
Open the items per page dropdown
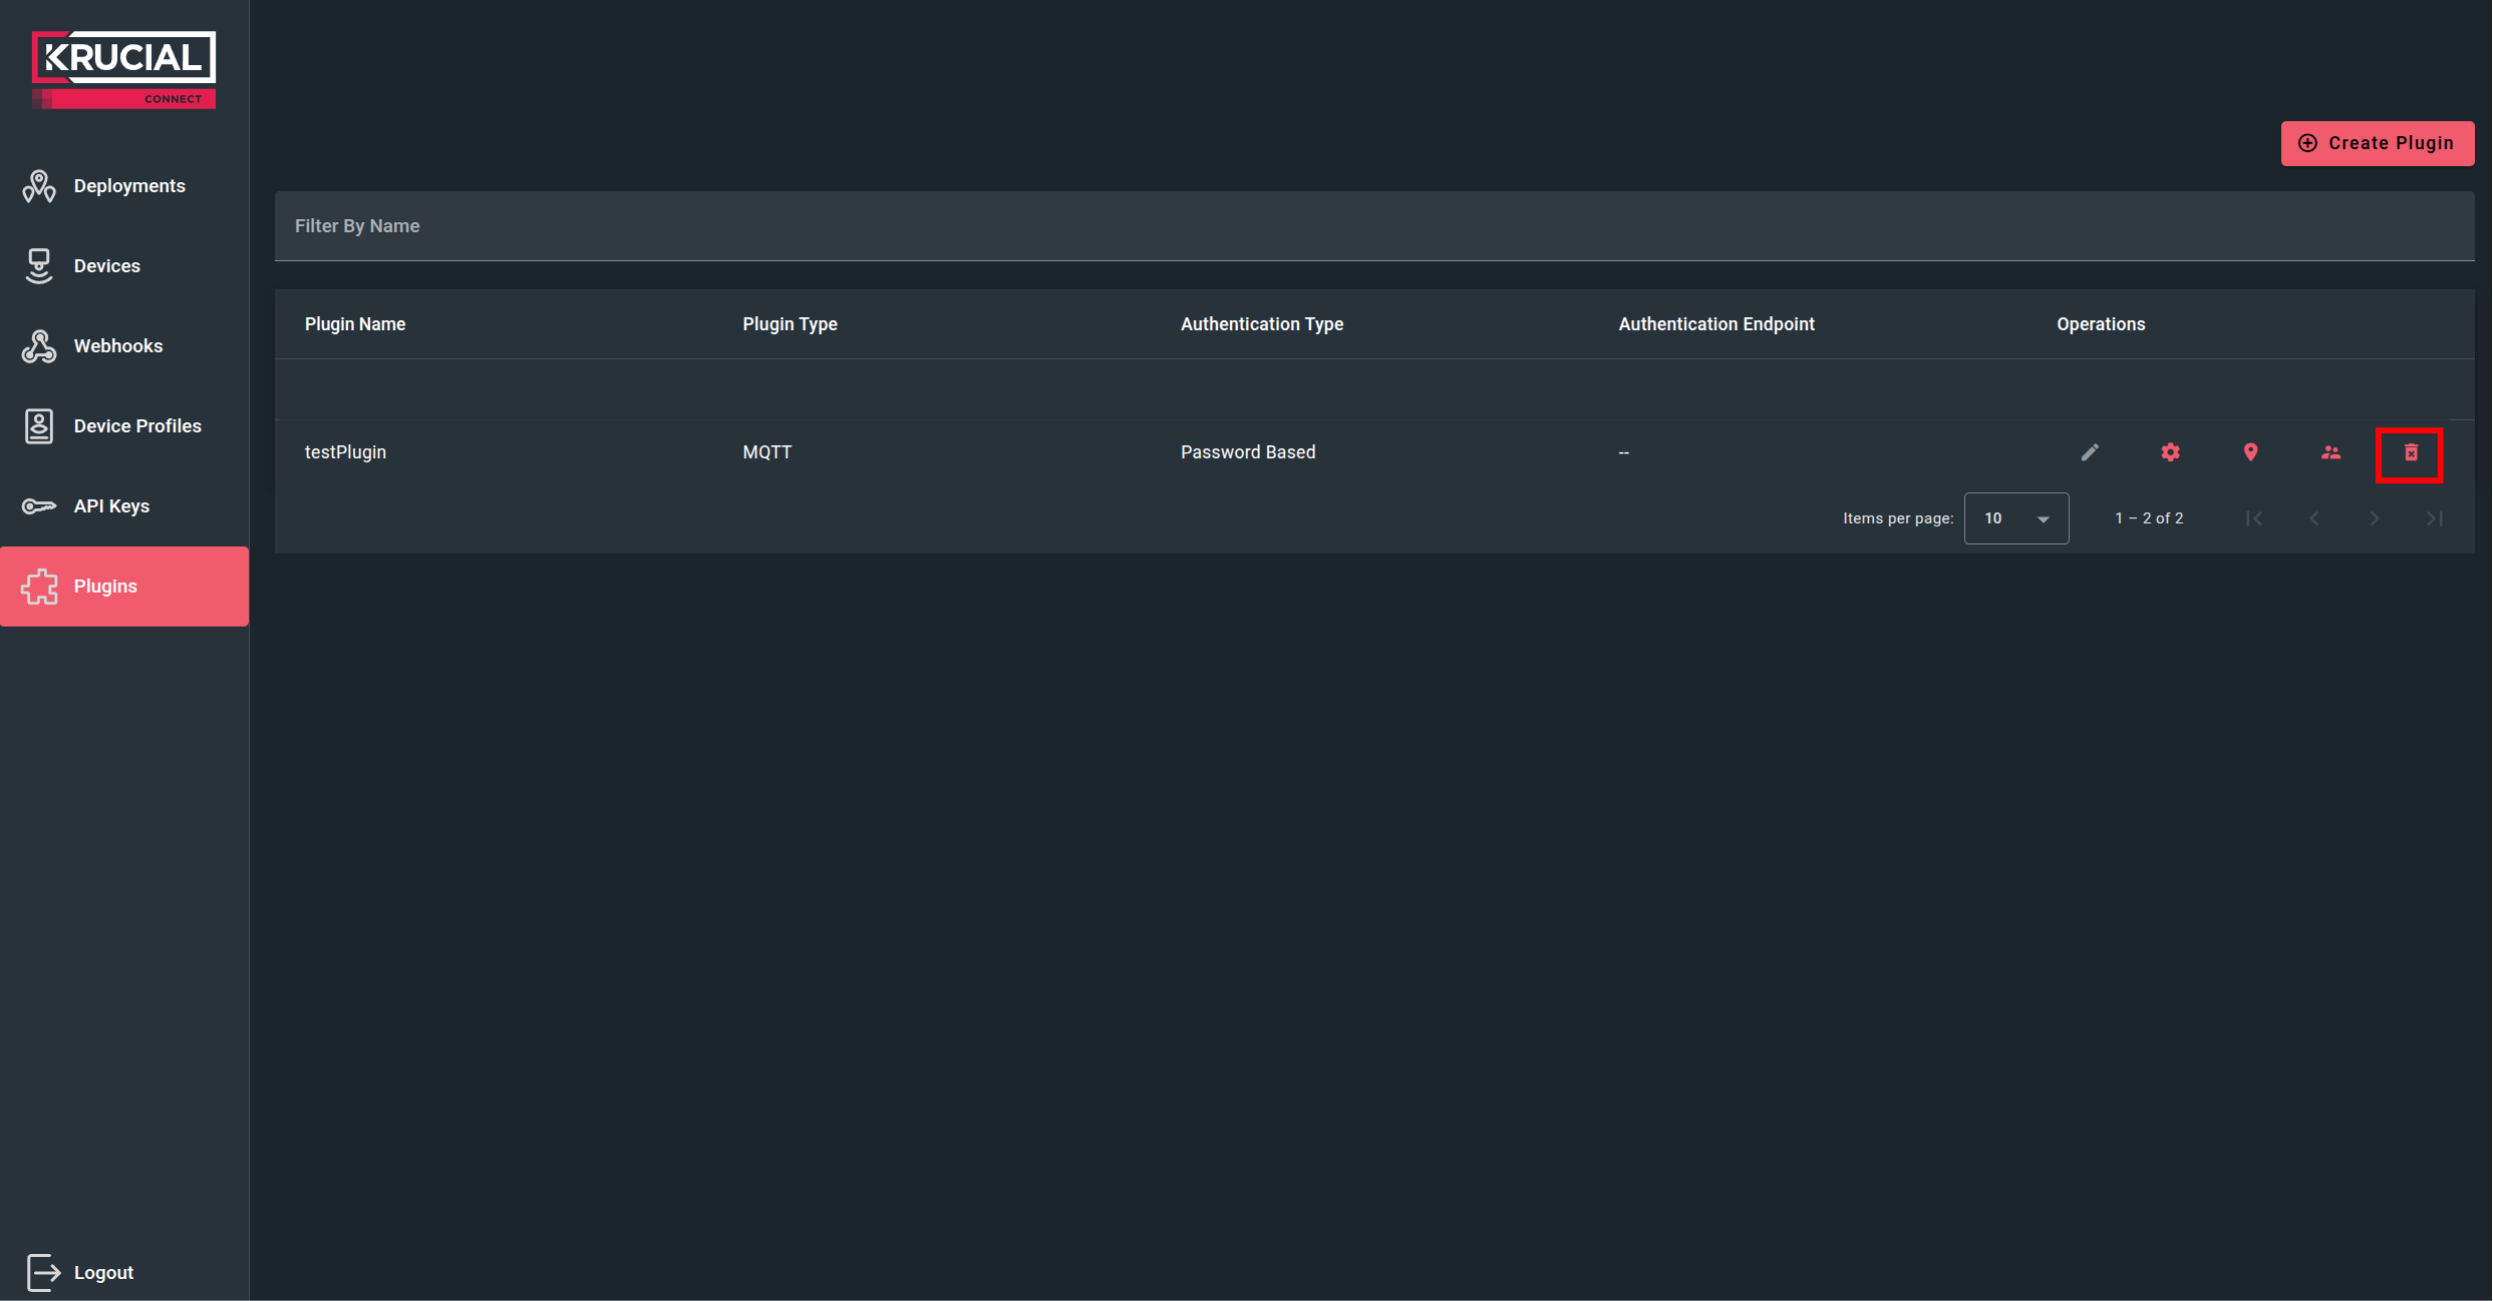2016,518
